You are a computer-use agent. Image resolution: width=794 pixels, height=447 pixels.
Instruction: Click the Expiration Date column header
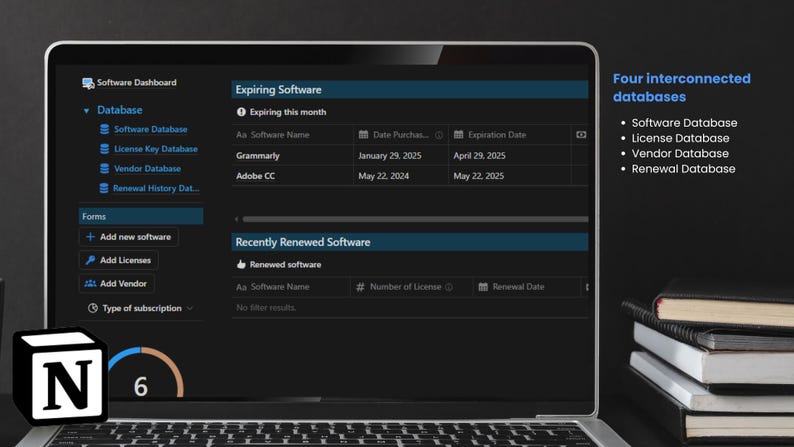[509, 135]
